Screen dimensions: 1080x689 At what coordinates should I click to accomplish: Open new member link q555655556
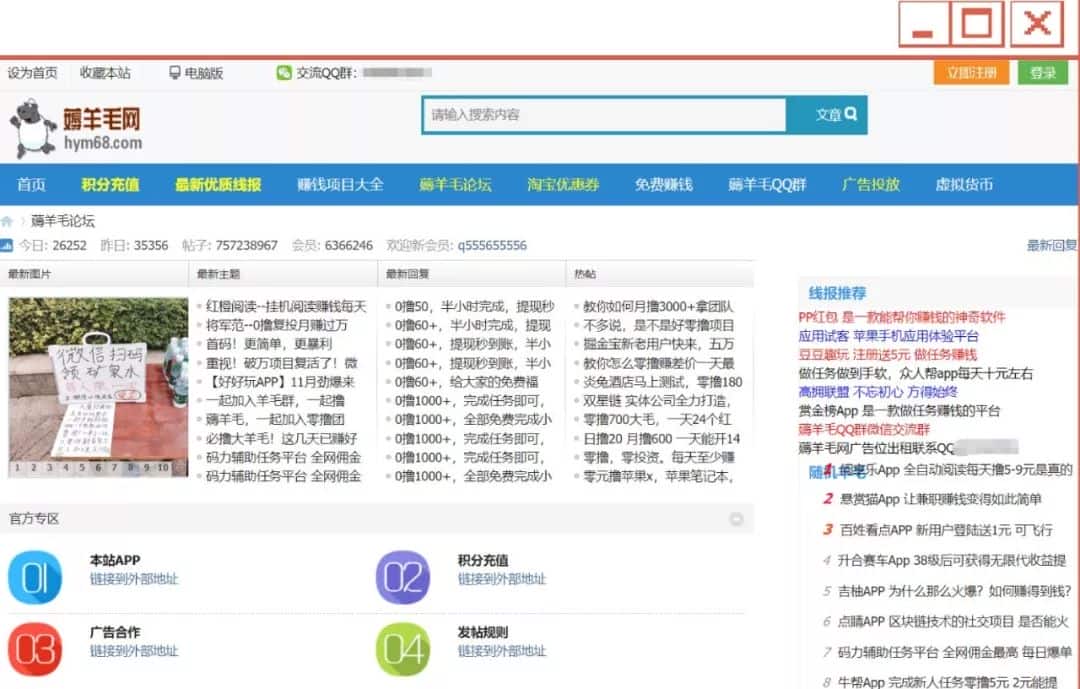tap(492, 245)
